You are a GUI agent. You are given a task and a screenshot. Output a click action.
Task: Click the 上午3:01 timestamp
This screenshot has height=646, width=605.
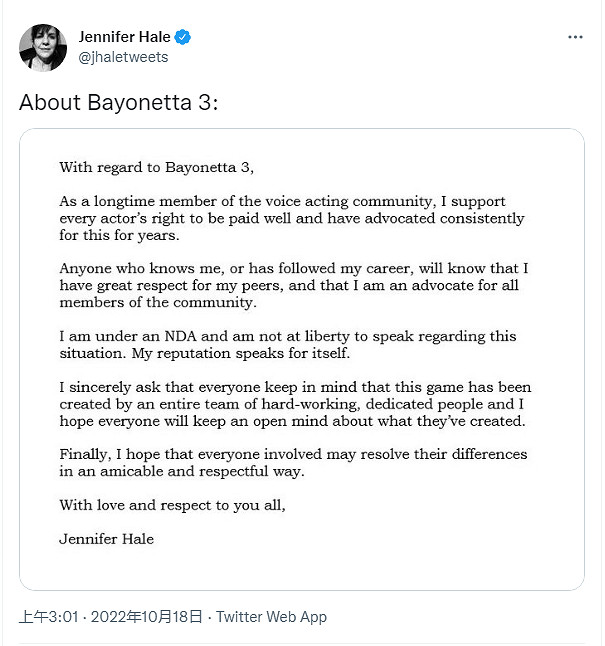tap(49, 617)
